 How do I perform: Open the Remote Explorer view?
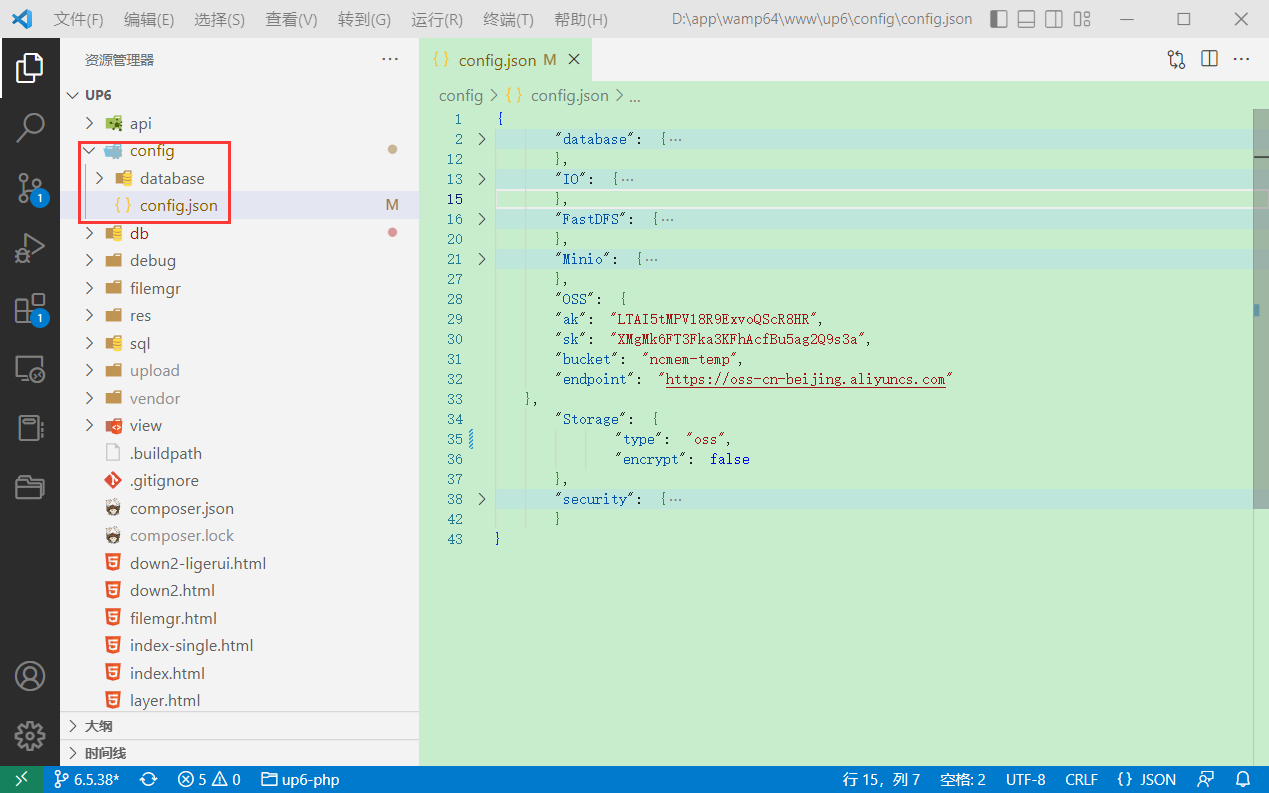click(30, 369)
